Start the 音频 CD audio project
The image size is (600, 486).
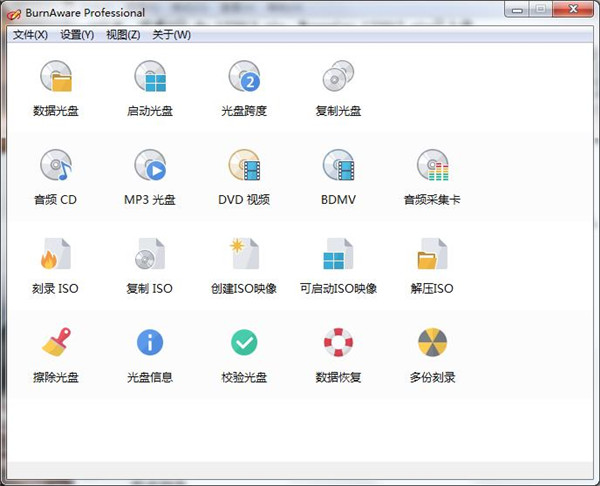pyautogui.click(x=56, y=165)
